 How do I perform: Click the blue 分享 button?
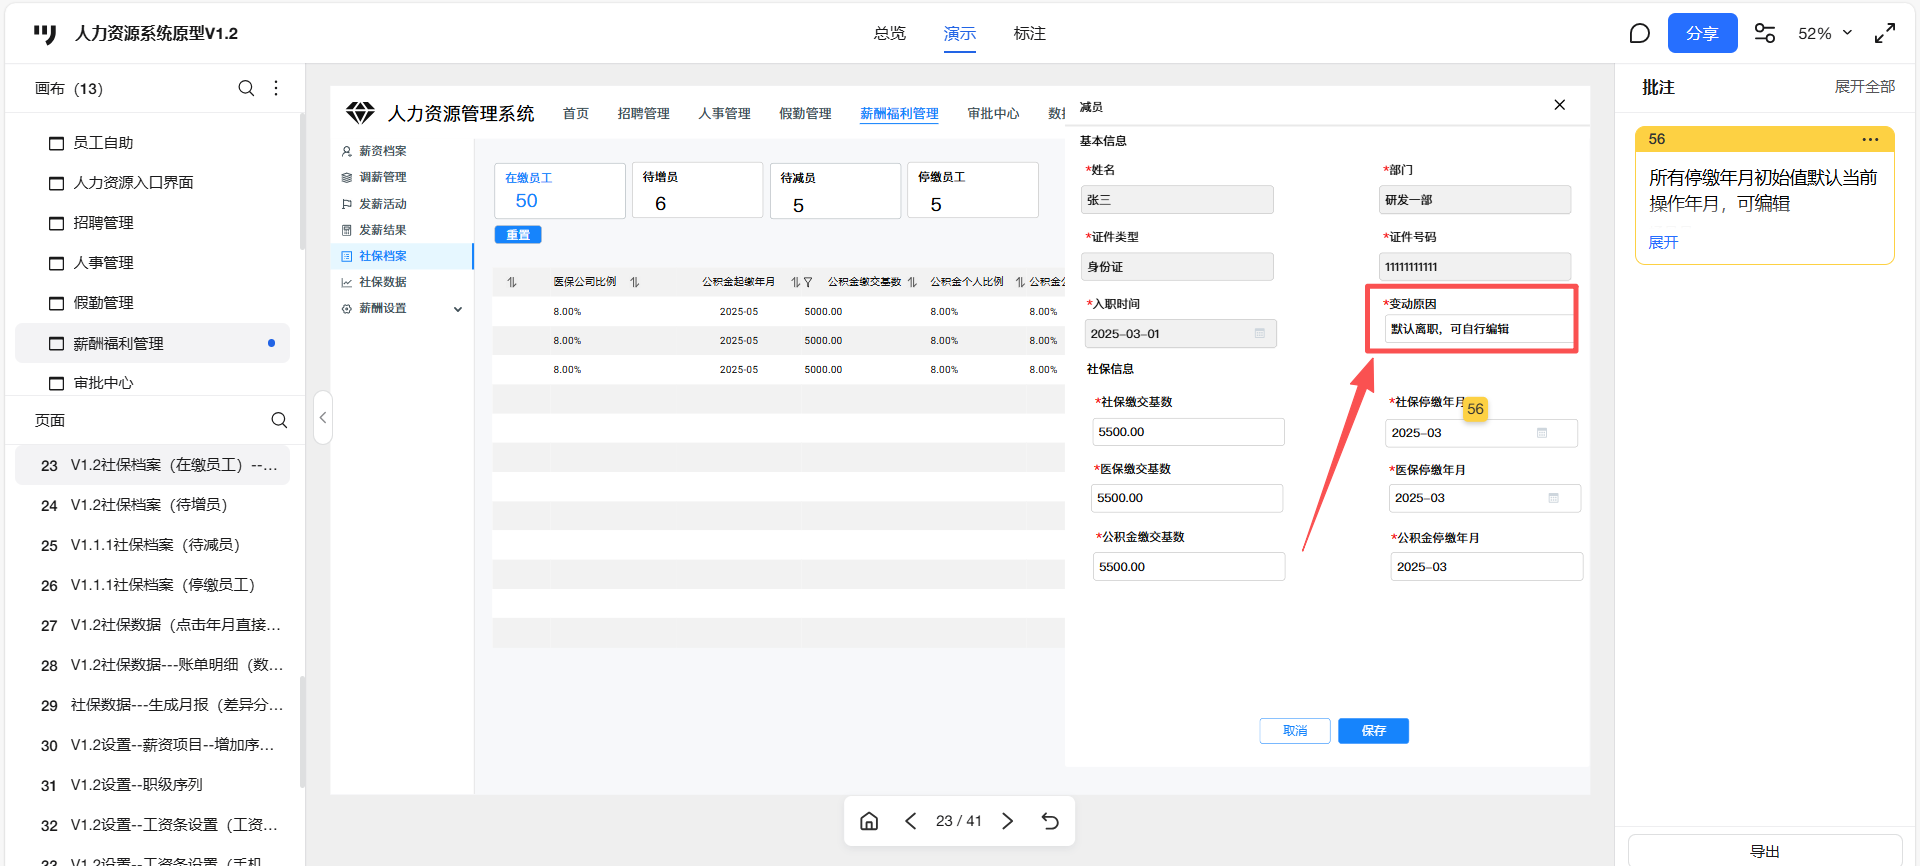point(1702,34)
